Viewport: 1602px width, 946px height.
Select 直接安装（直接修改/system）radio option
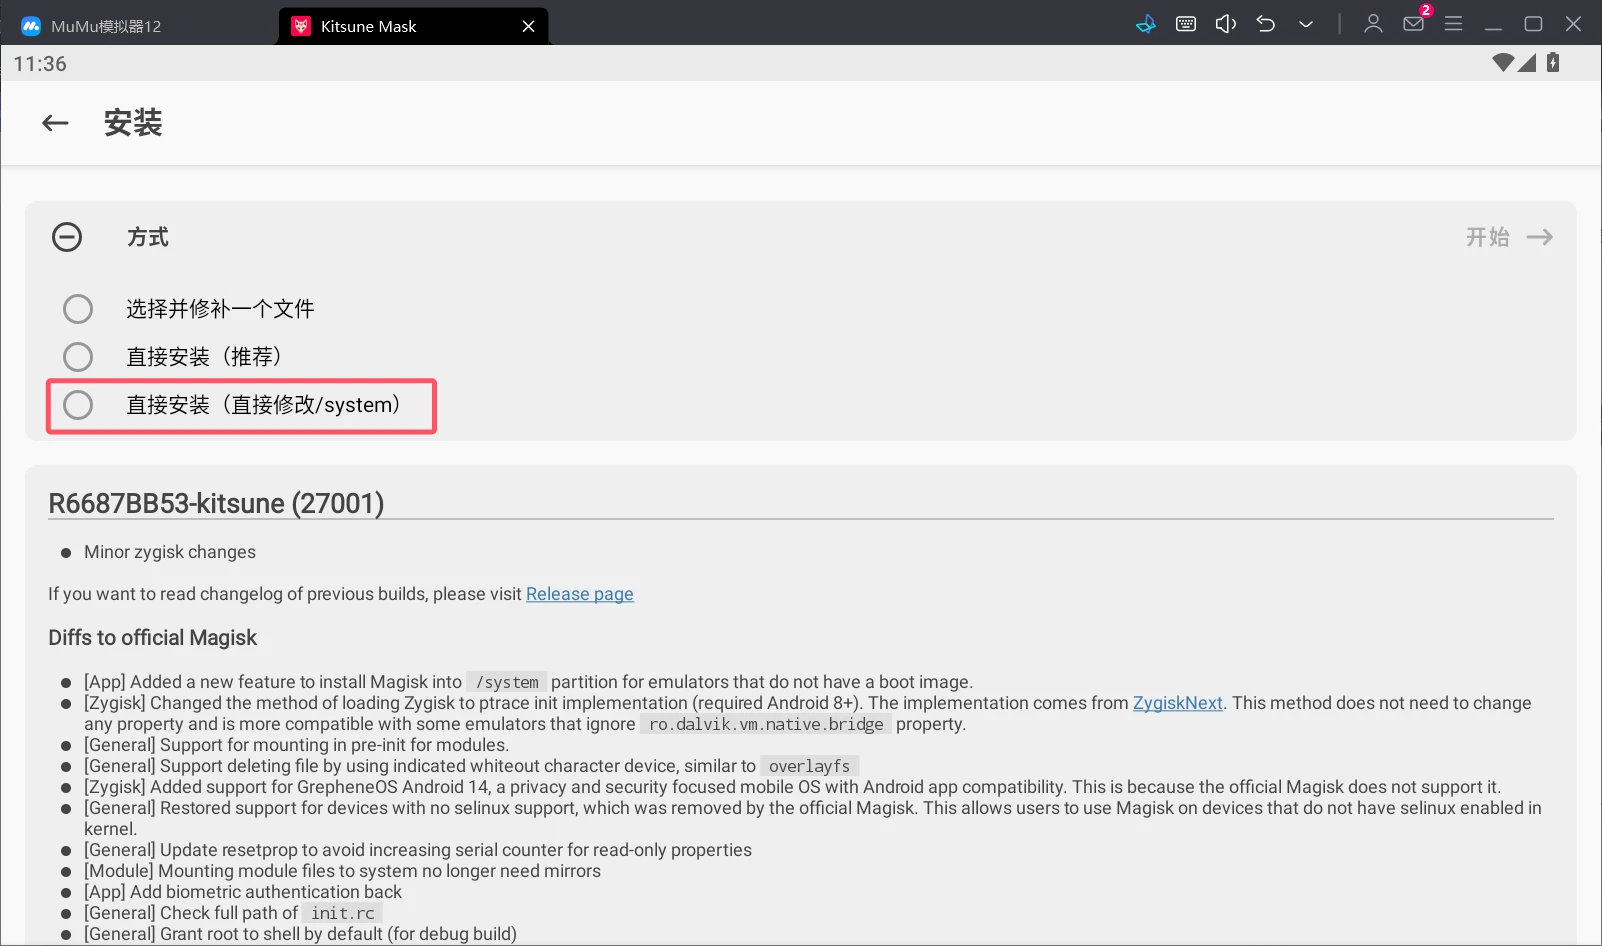point(78,405)
